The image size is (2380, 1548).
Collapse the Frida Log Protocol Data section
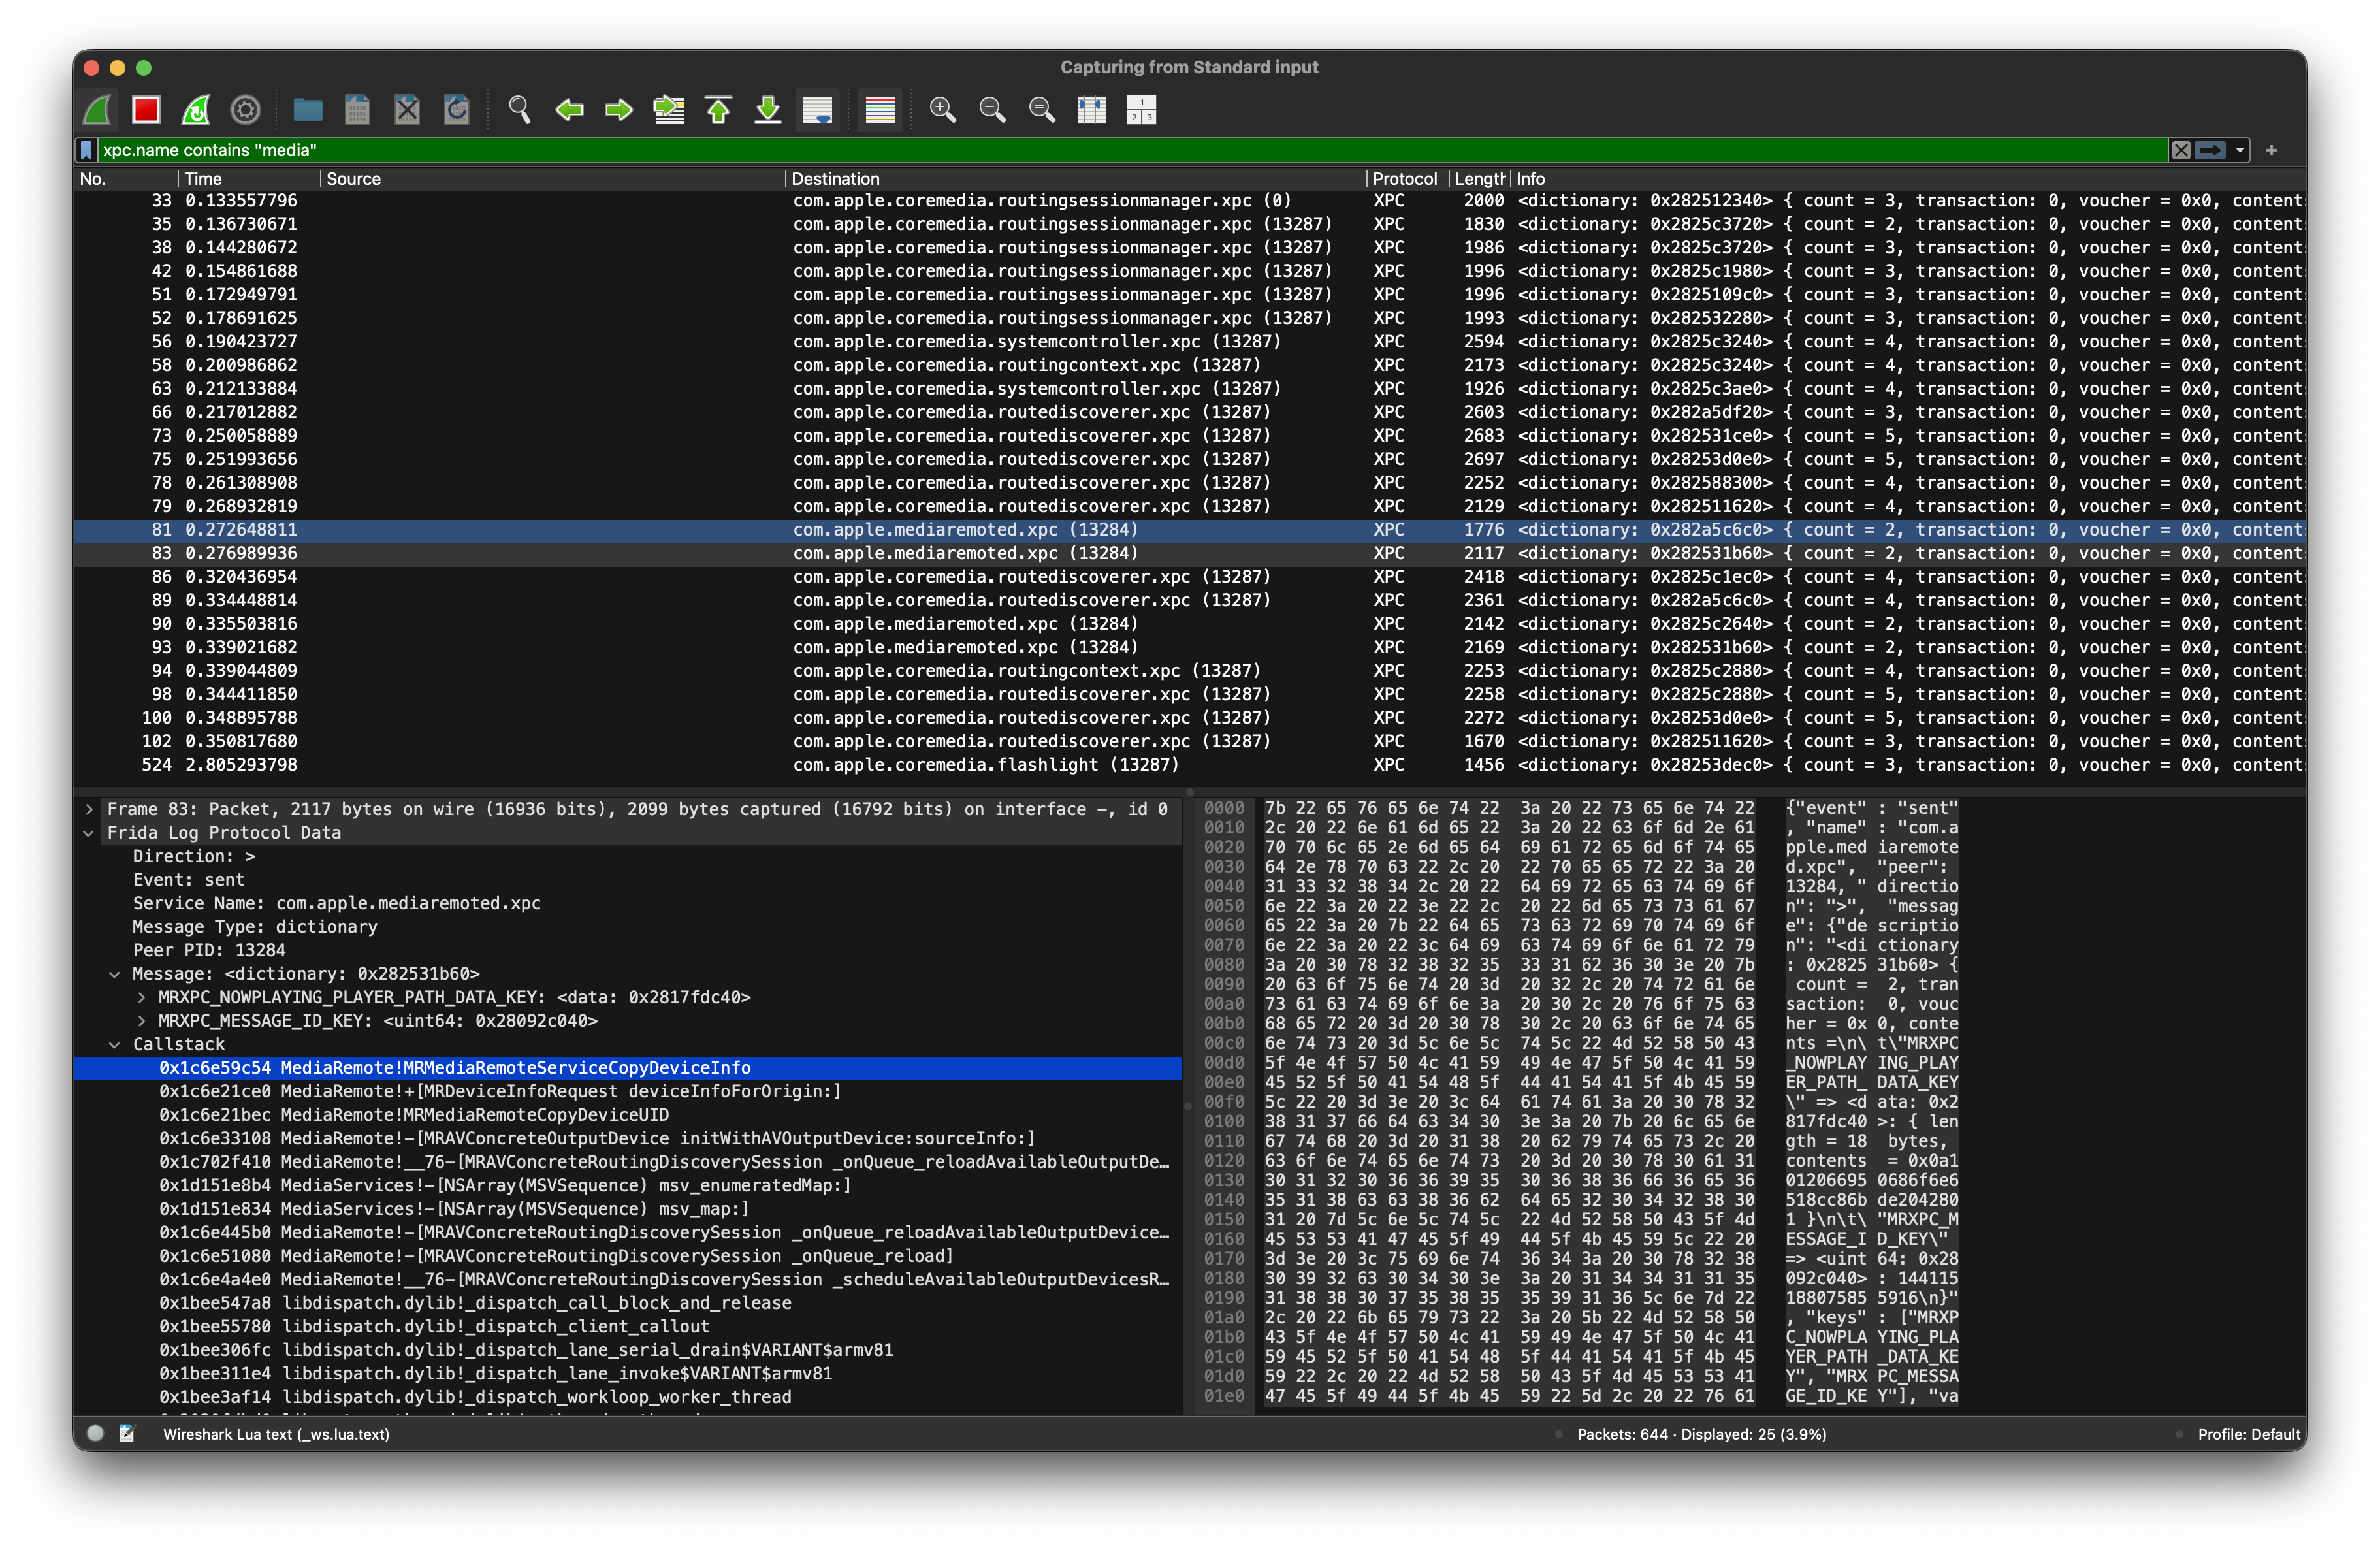click(89, 833)
